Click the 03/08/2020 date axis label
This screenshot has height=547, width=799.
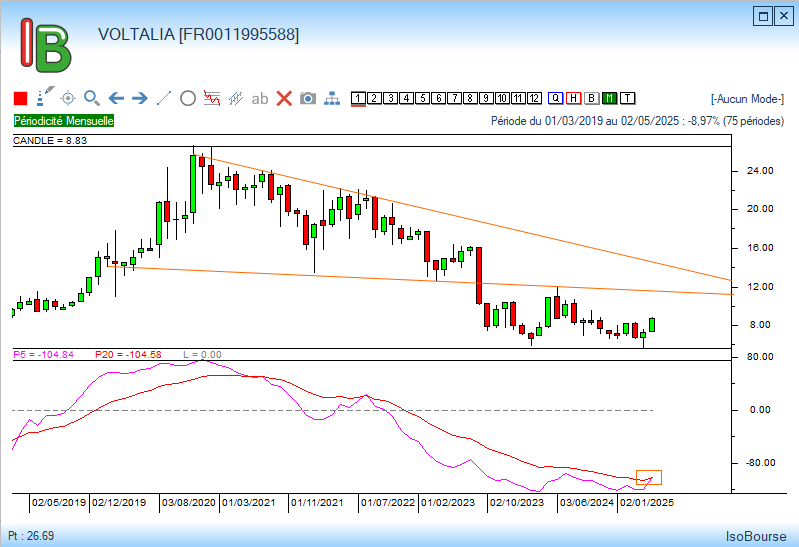[x=189, y=503]
